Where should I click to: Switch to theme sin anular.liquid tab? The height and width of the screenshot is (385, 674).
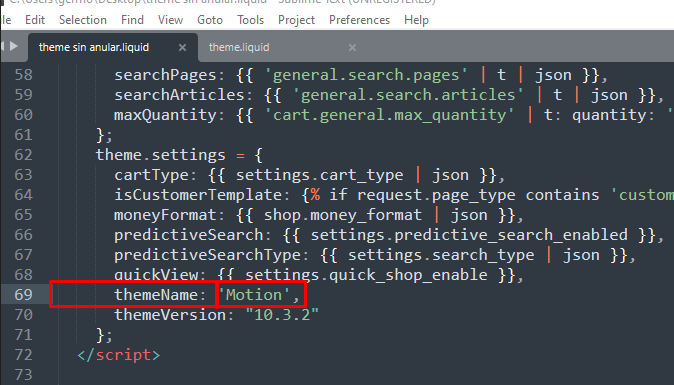(113, 47)
